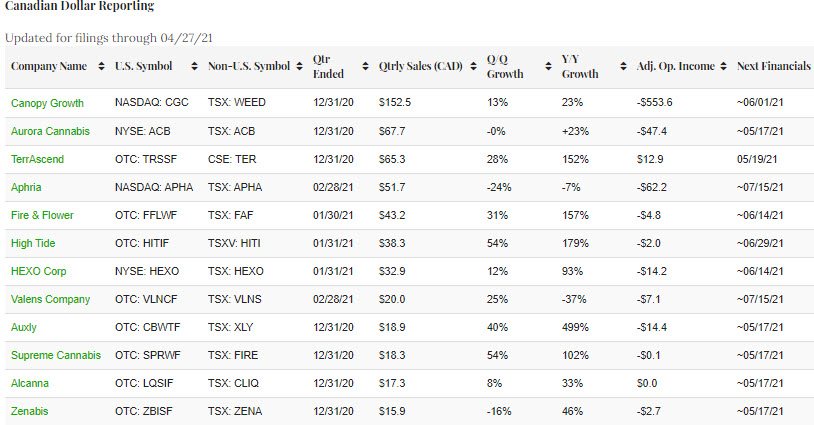Sort table by Company Name arrow icon

[101, 67]
